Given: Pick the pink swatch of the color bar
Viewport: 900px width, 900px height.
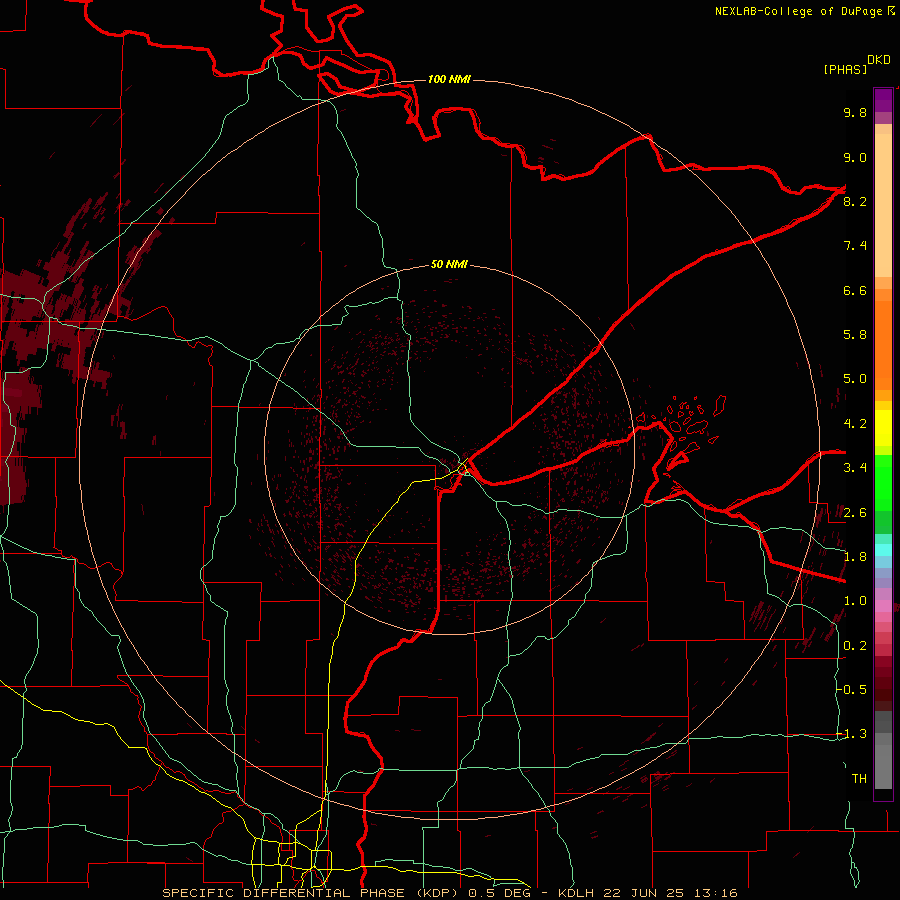Looking at the screenshot, I should pos(883,606).
